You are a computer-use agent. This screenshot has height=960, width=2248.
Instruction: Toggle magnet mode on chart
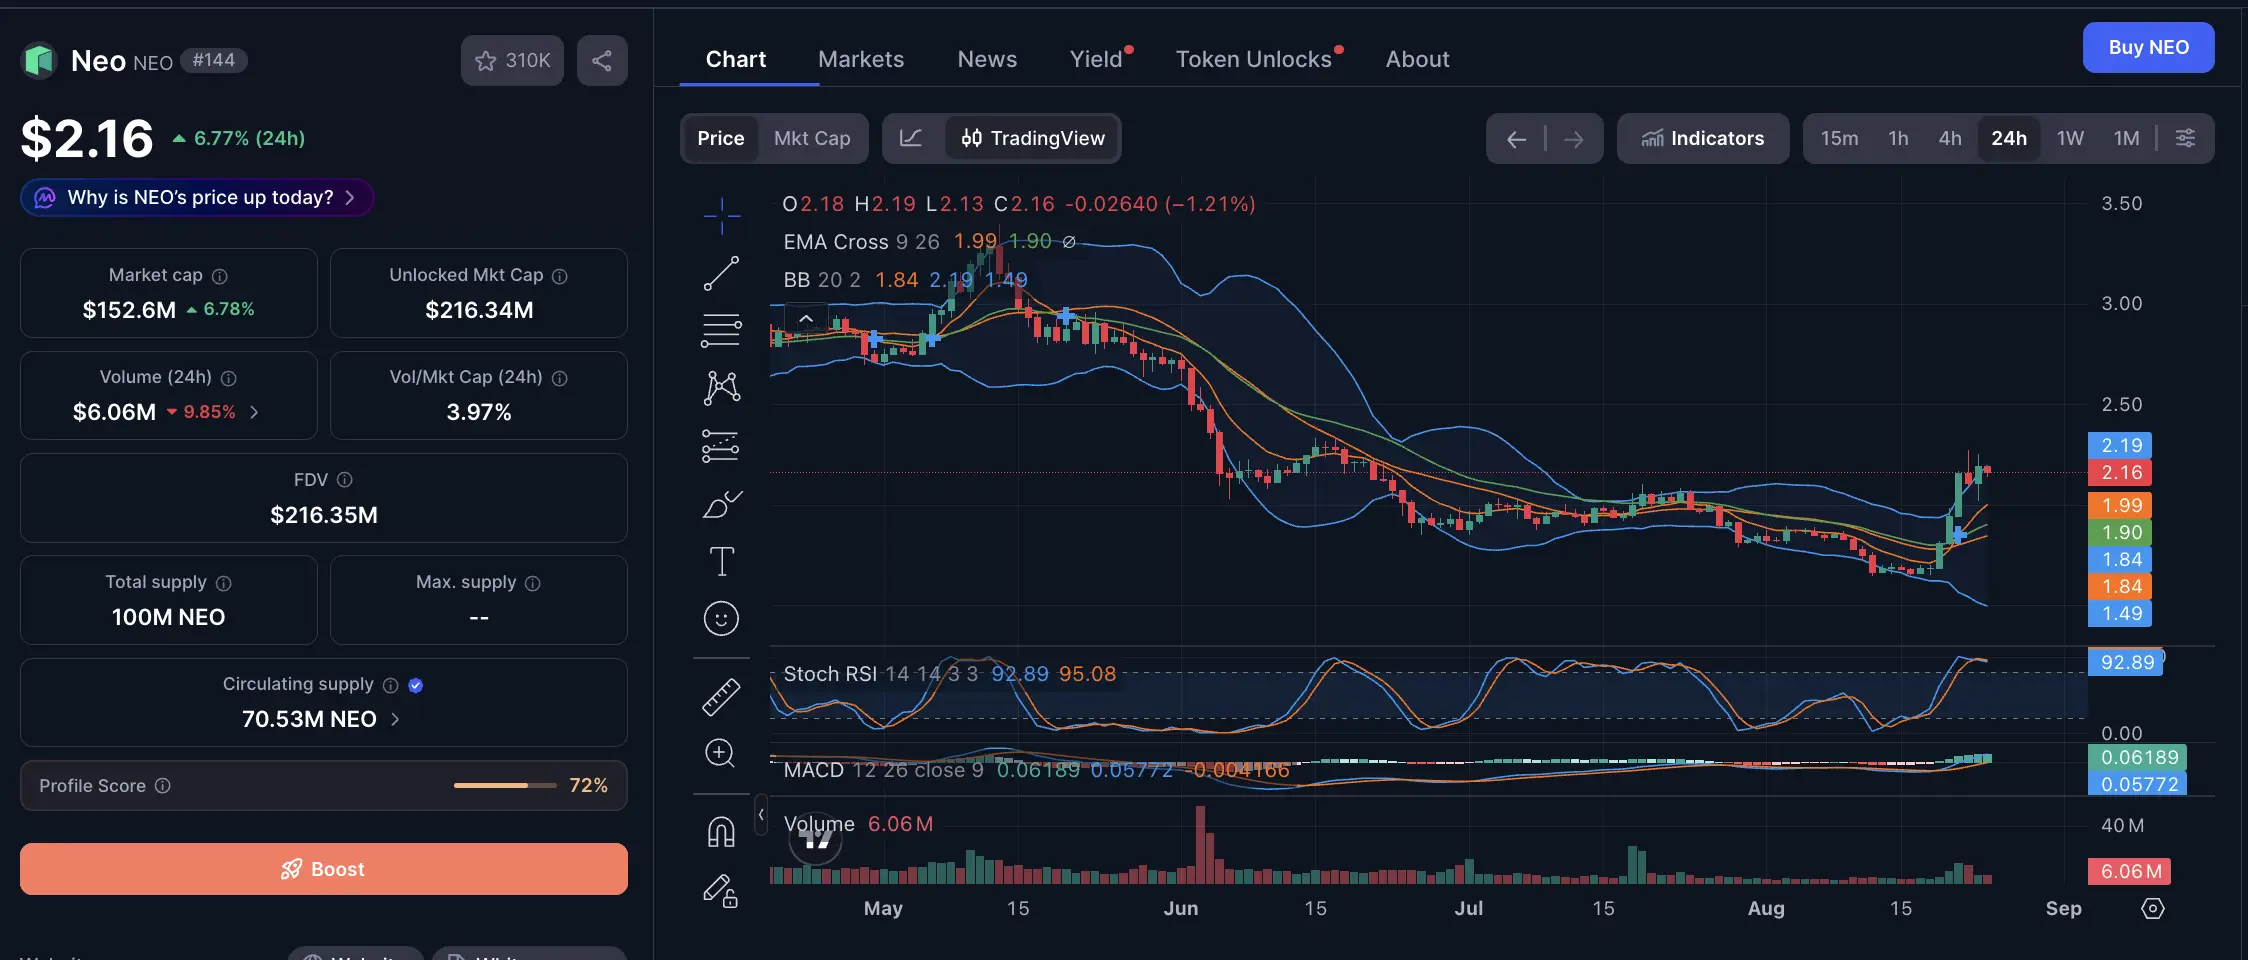click(x=721, y=831)
